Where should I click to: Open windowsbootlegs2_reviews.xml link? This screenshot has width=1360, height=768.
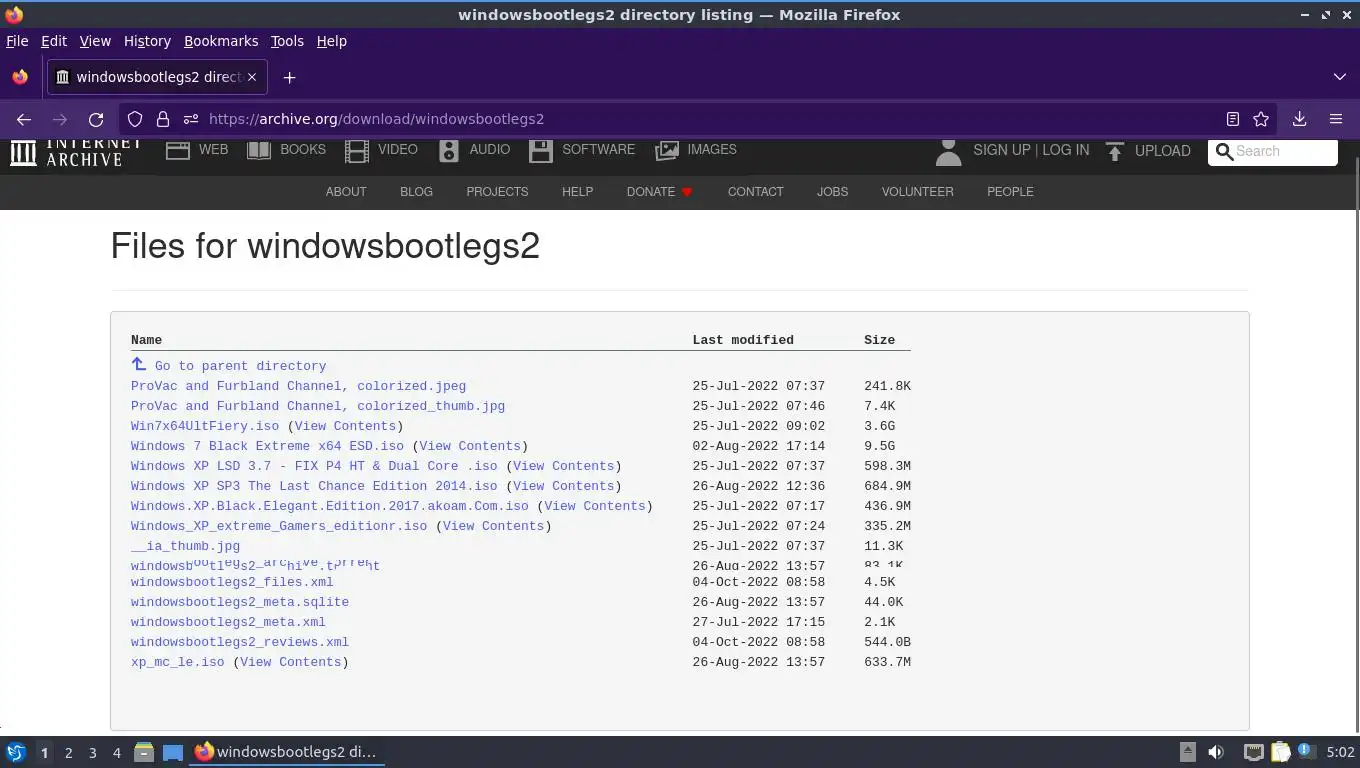(240, 642)
